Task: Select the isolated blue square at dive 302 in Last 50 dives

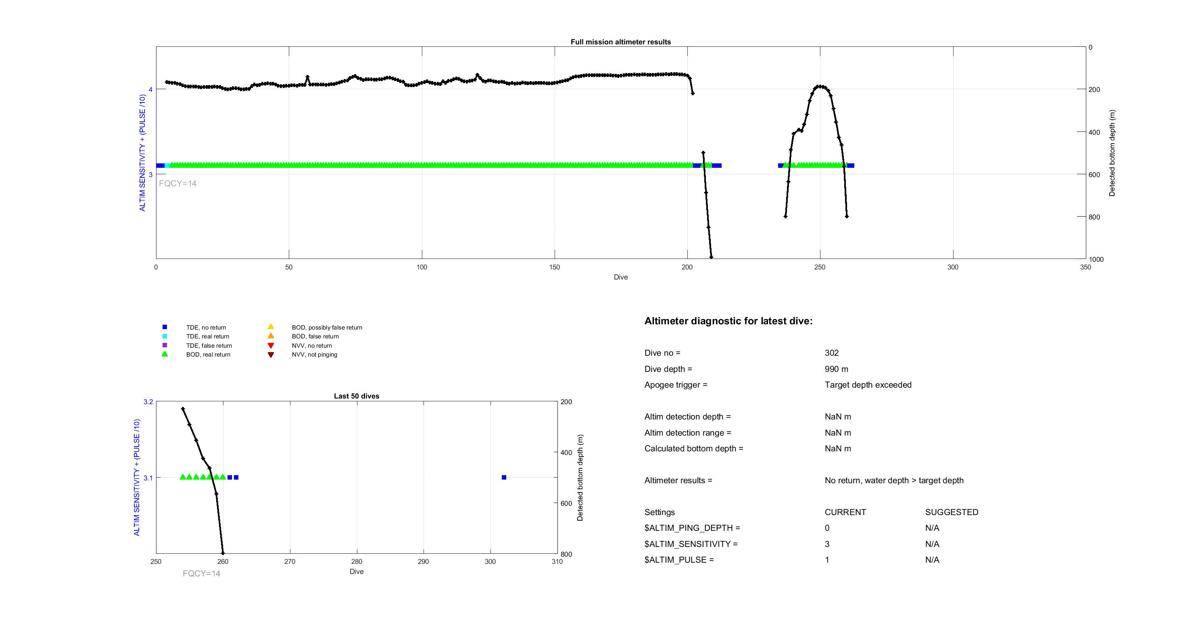Action: pyautogui.click(x=504, y=477)
